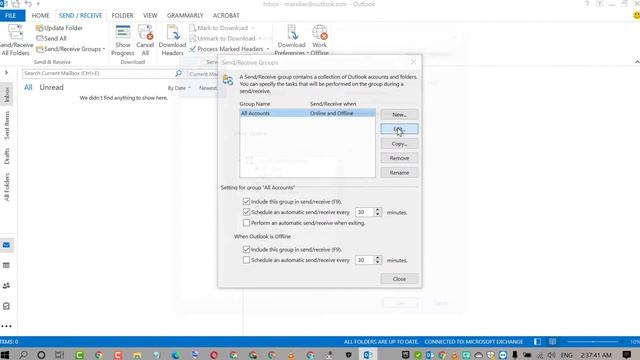Switch to the HOME ribbon tab
This screenshot has width=640, height=360.
(40, 16)
